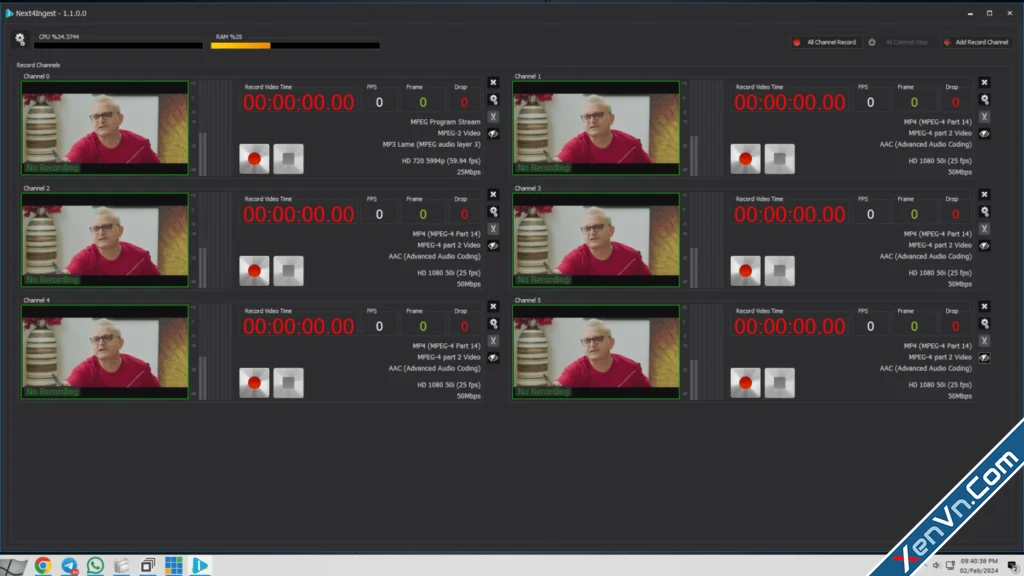The height and width of the screenshot is (576, 1024).
Task: Click Channel 0 grey underlined X button
Action: click(493, 116)
